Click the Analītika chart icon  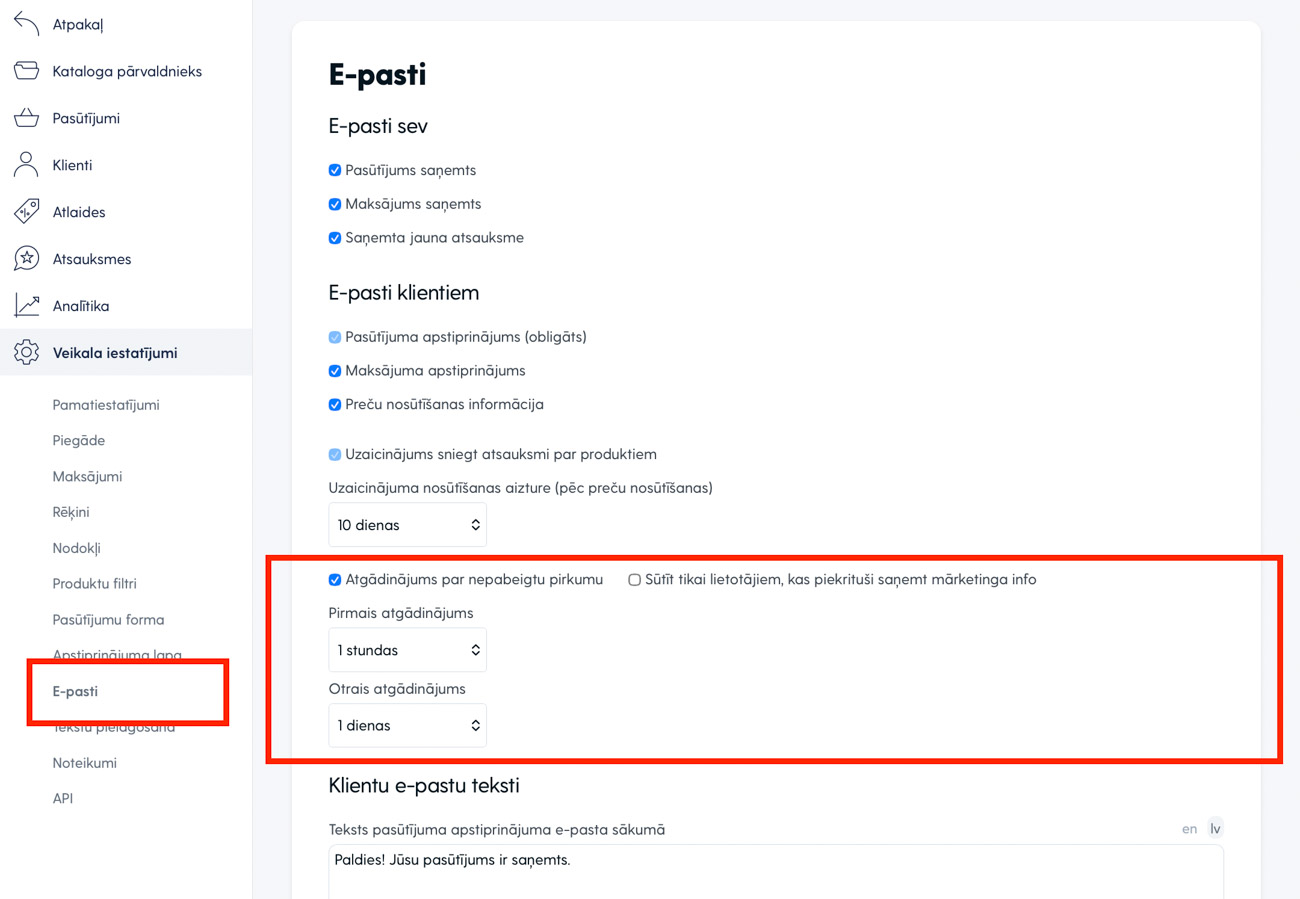click(x=27, y=306)
